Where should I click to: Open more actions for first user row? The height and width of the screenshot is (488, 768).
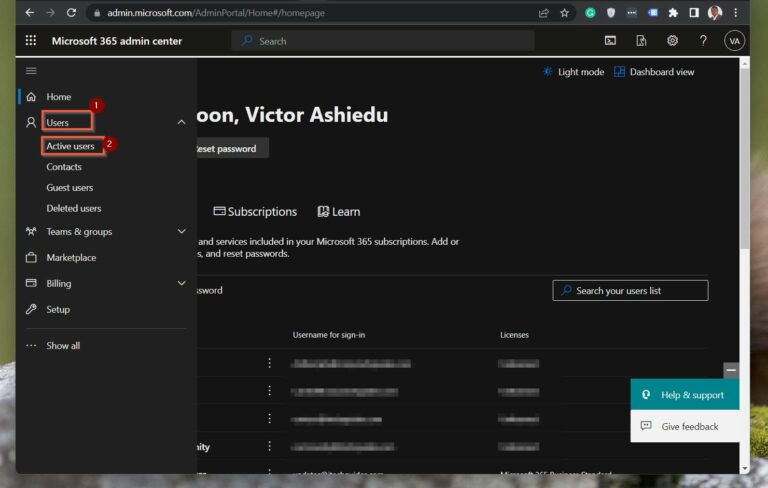tap(269, 363)
